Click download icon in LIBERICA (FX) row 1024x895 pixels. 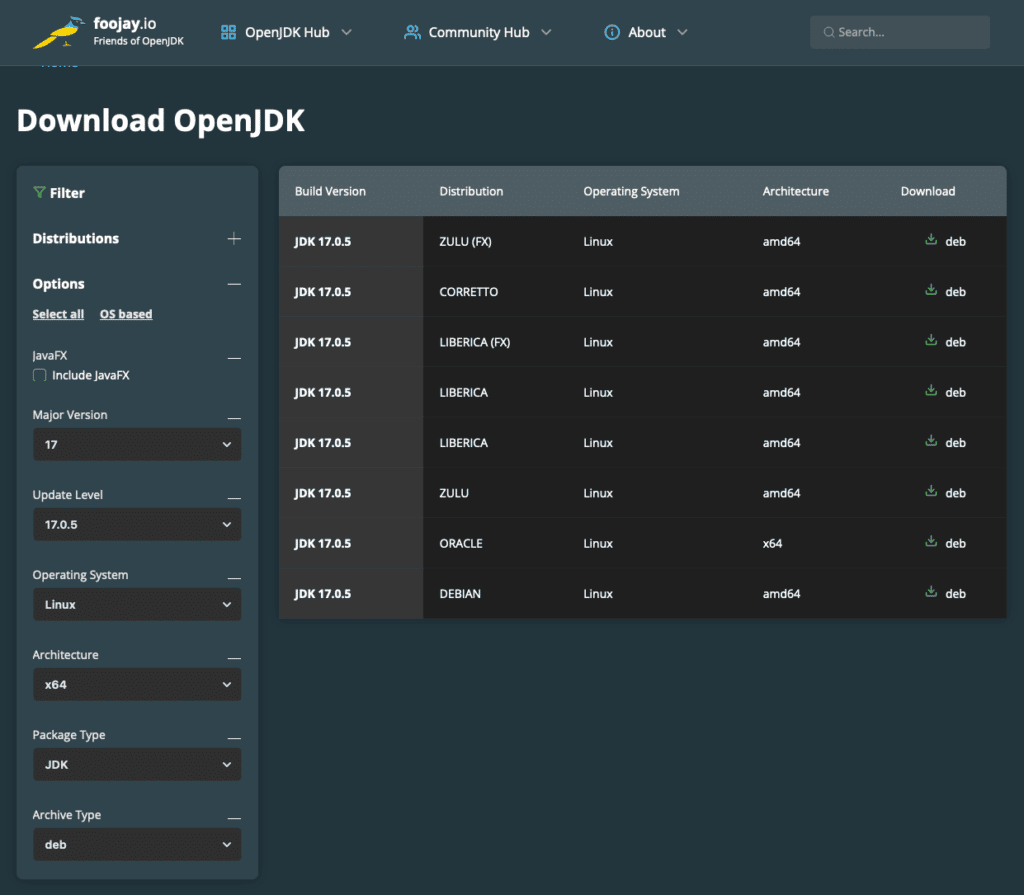click(x=931, y=340)
